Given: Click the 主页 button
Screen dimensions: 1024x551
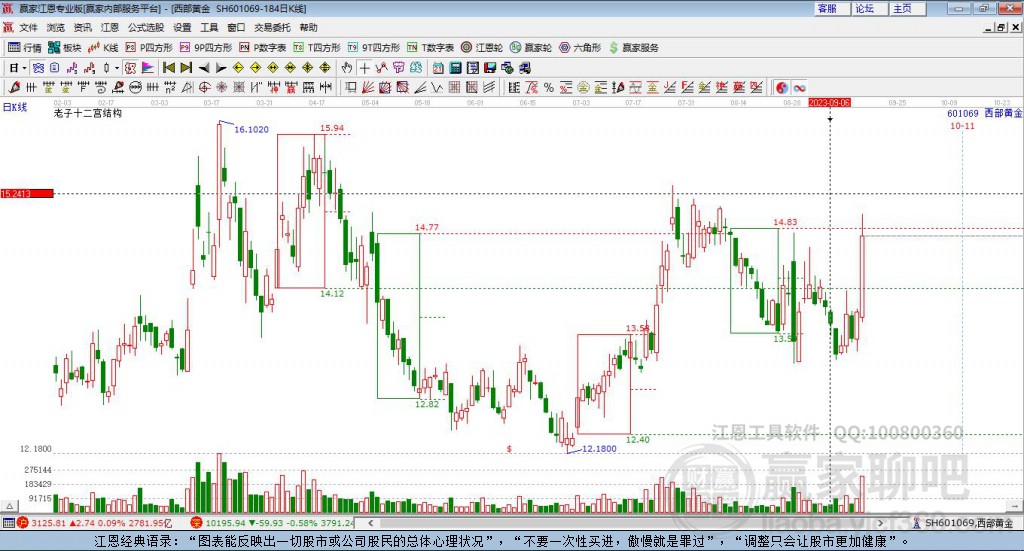Looking at the screenshot, I should [908, 8].
